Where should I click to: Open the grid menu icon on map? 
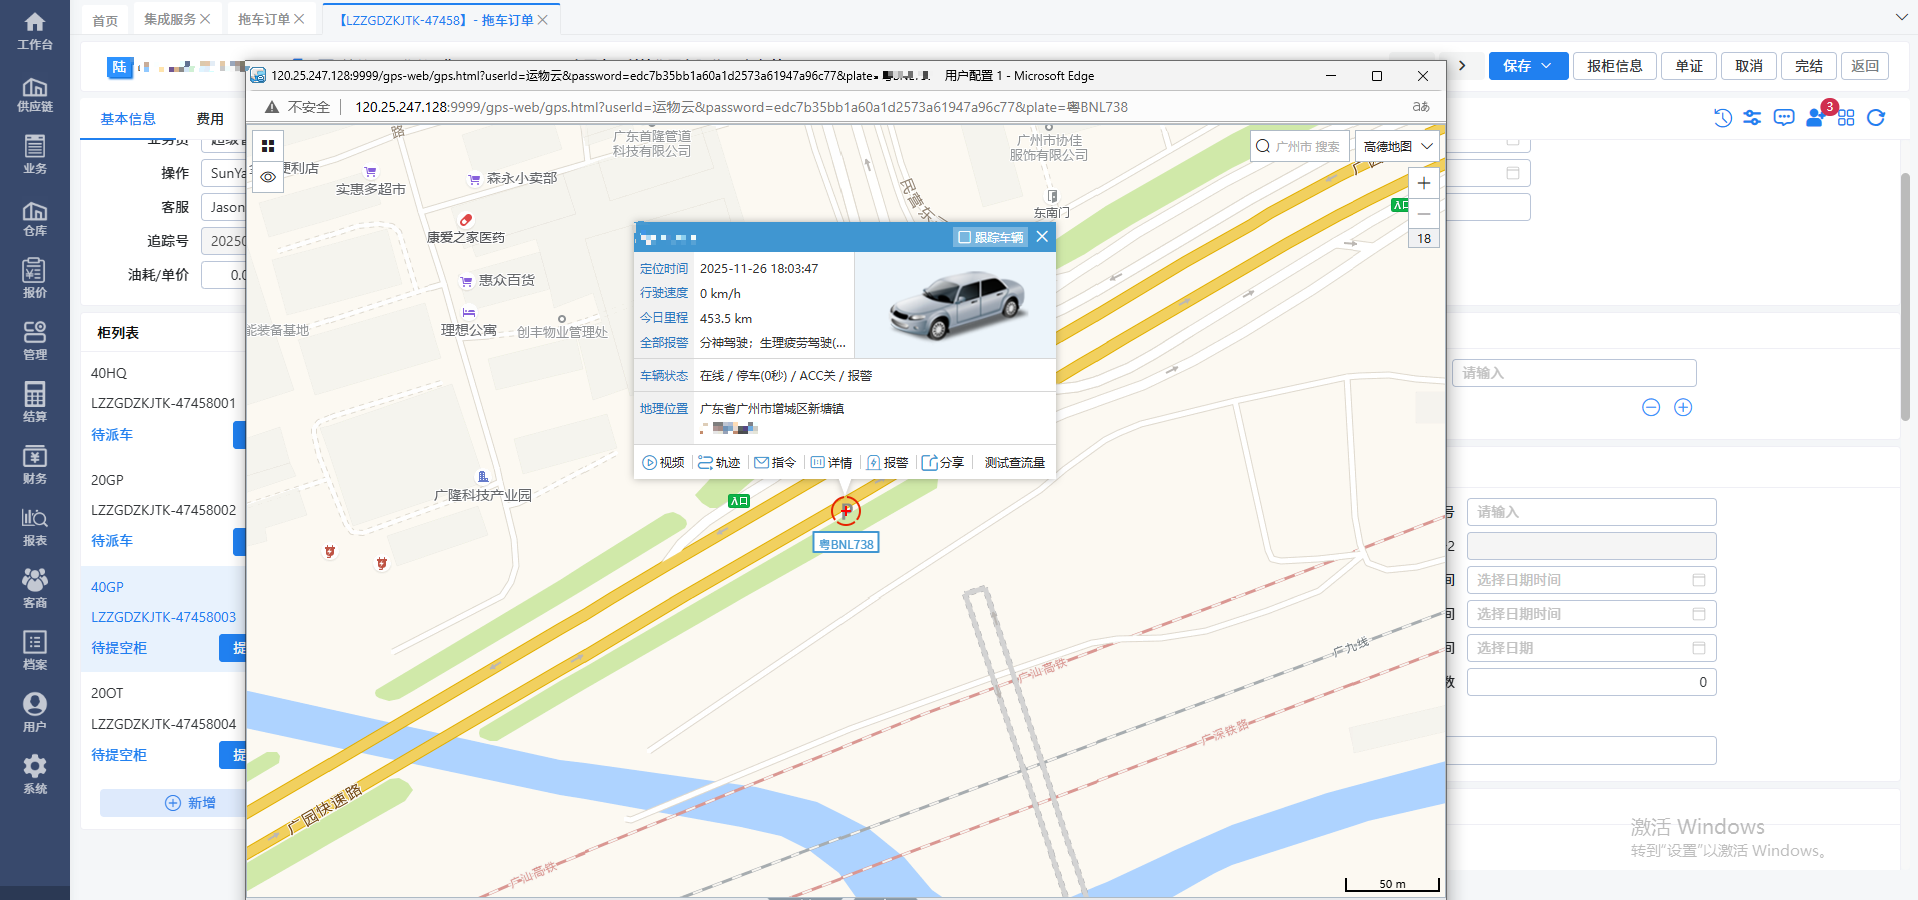pyautogui.click(x=268, y=146)
